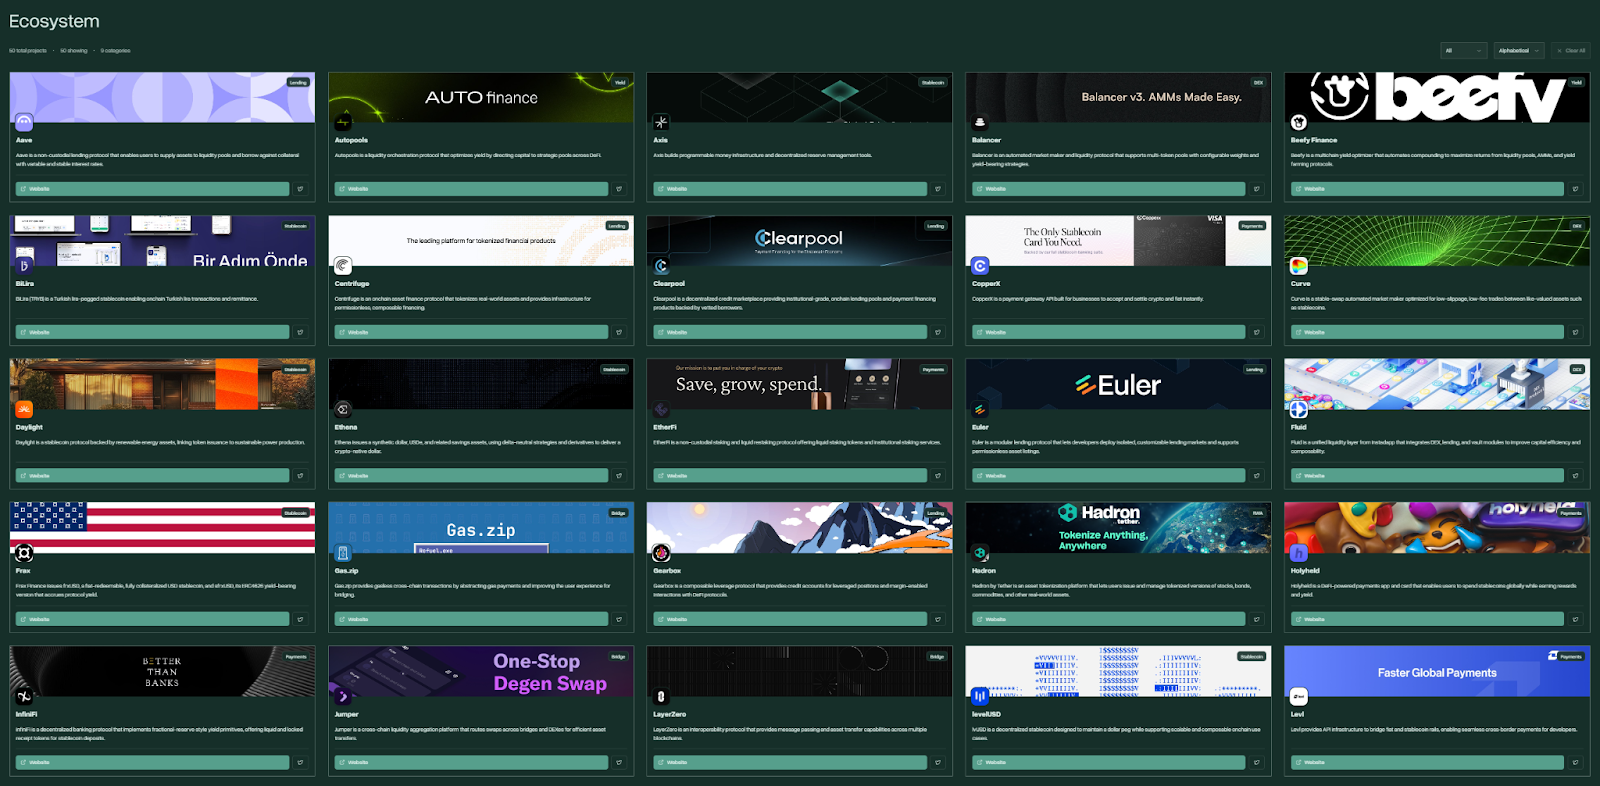1600x786 pixels.
Task: Click the Clearpool banner image
Action: (799, 241)
